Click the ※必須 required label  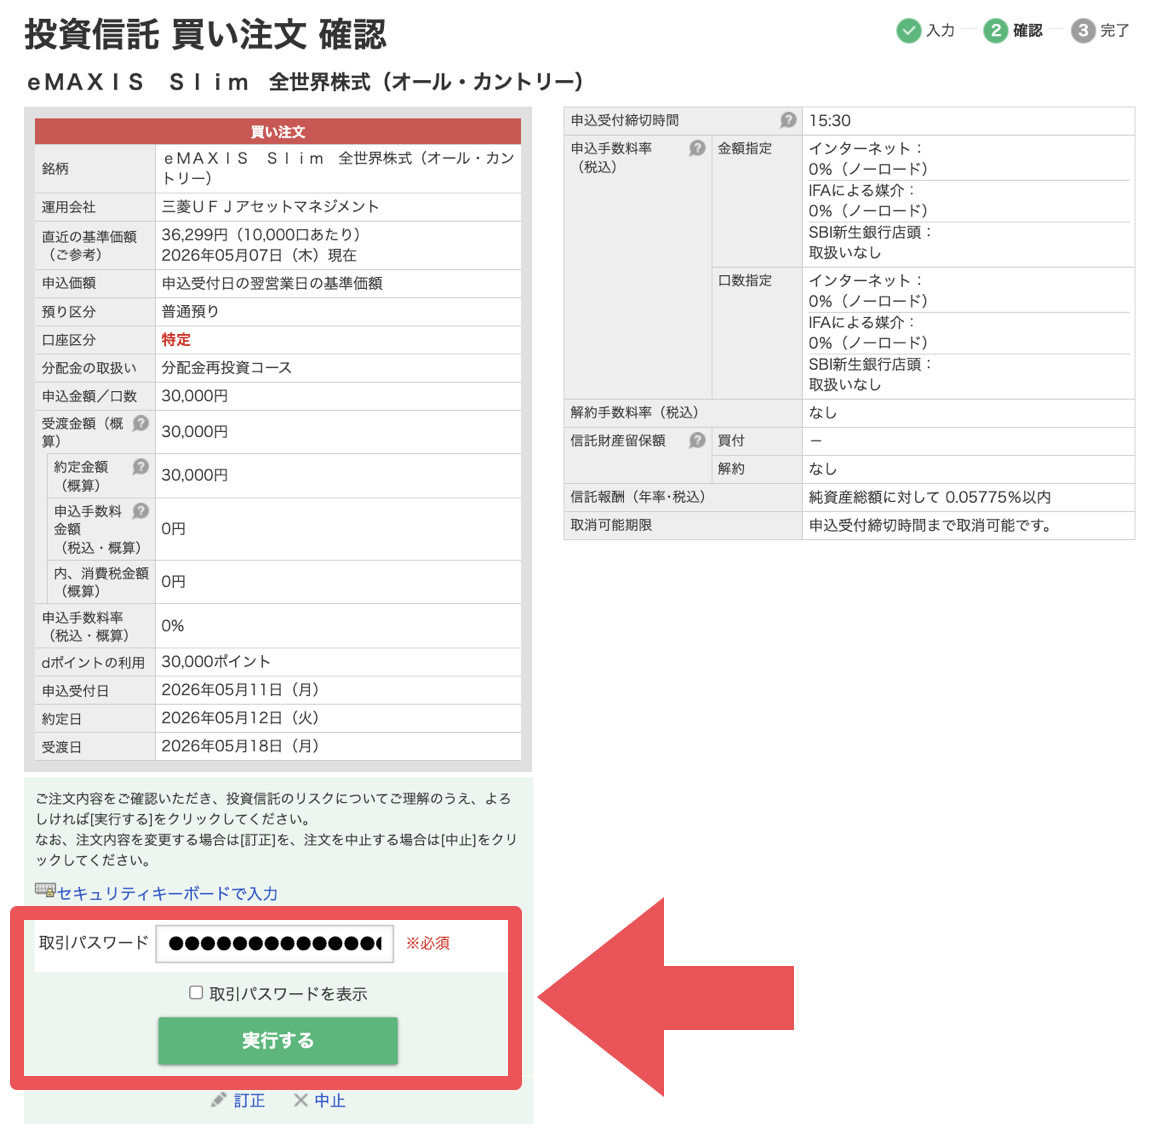[x=428, y=943]
